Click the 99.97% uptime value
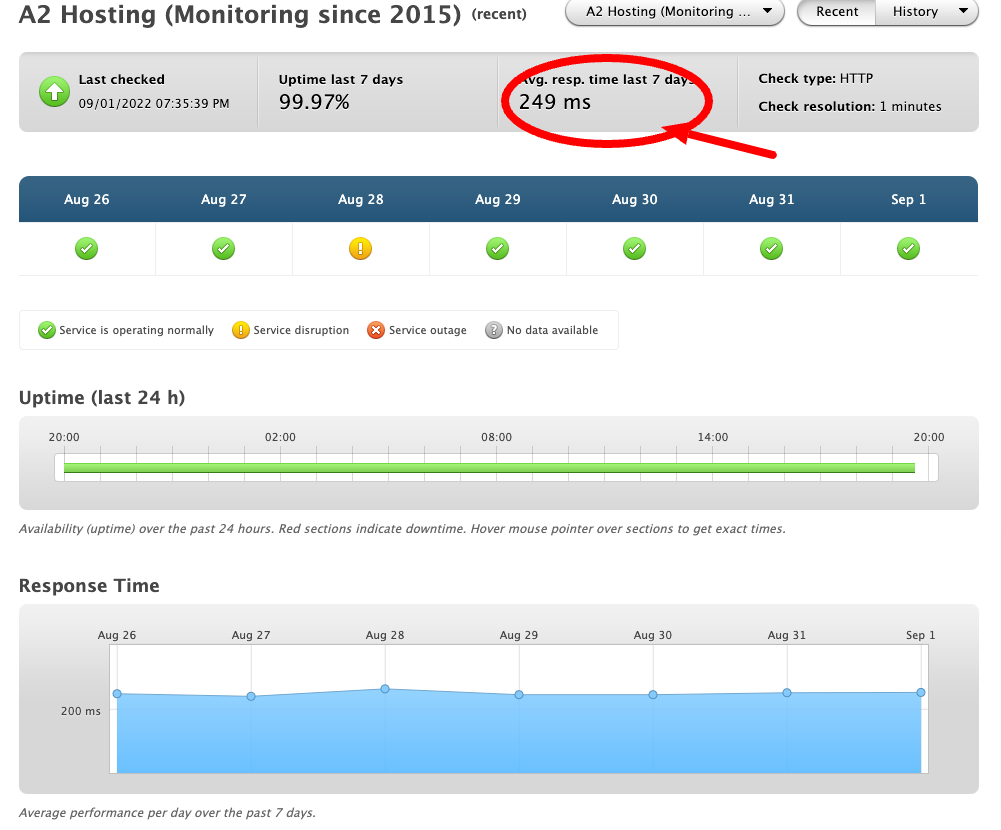 tap(314, 102)
